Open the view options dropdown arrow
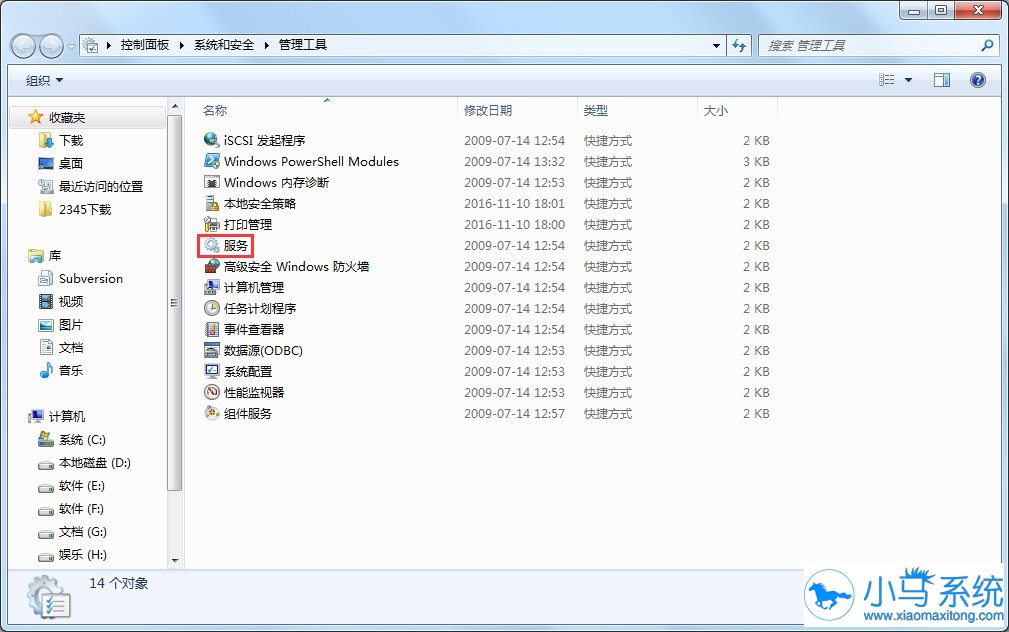 click(x=909, y=80)
